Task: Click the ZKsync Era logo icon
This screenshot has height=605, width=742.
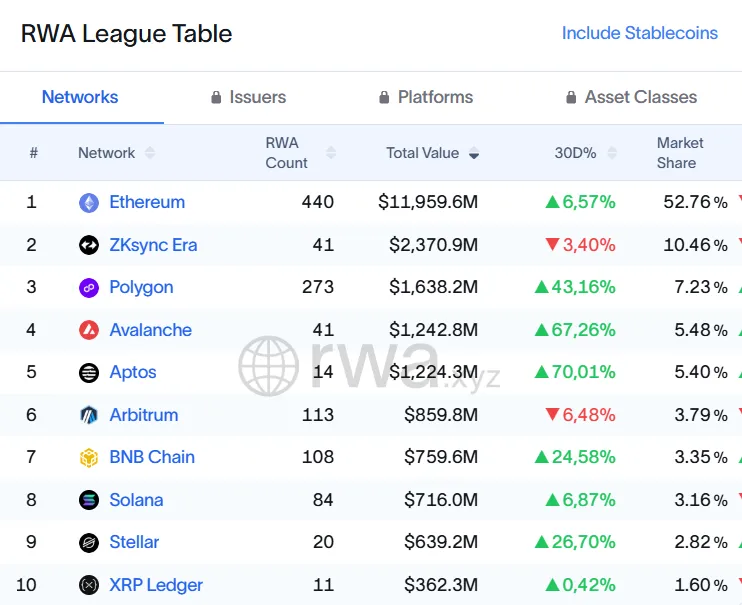Action: pos(89,245)
